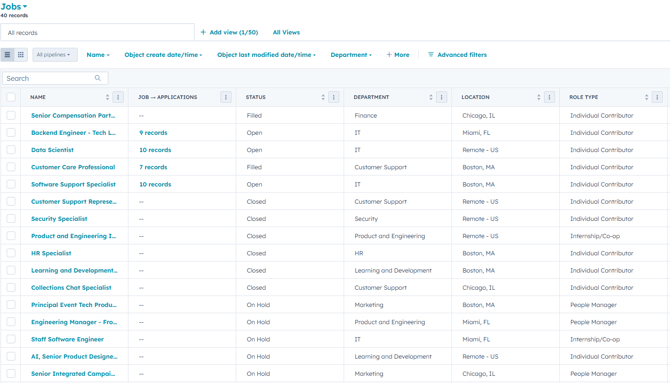Tick HR Specialist row checkbox

(11, 253)
